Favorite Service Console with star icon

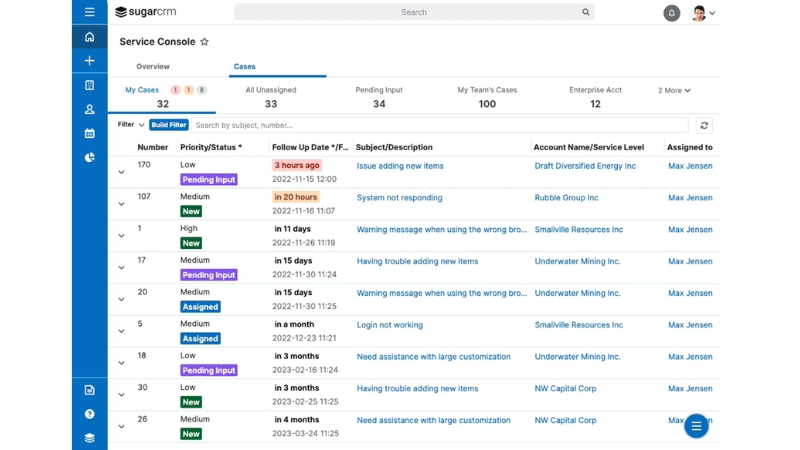click(205, 42)
